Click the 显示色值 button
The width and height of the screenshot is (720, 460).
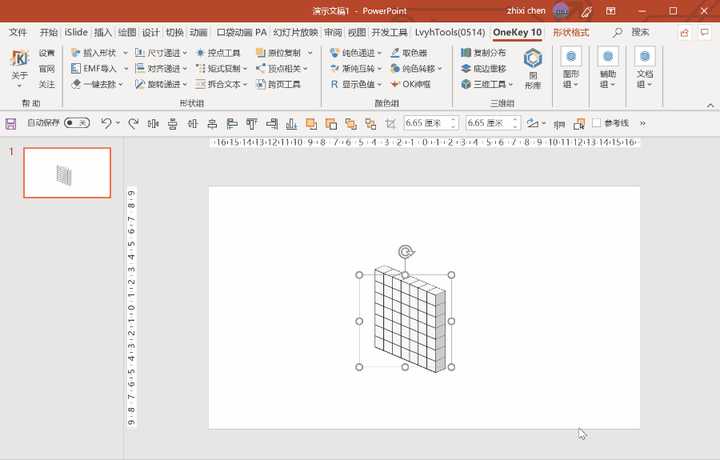(x=355, y=84)
